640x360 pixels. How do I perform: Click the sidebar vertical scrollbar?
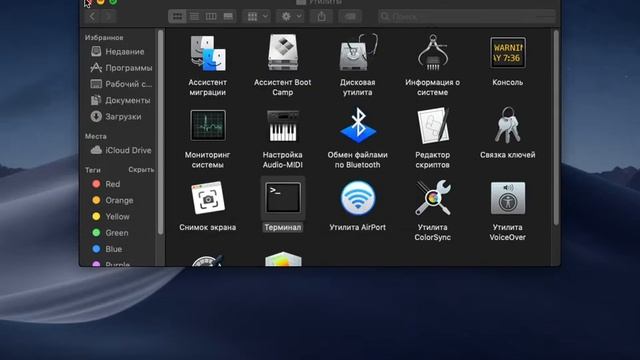[x=160, y=133]
